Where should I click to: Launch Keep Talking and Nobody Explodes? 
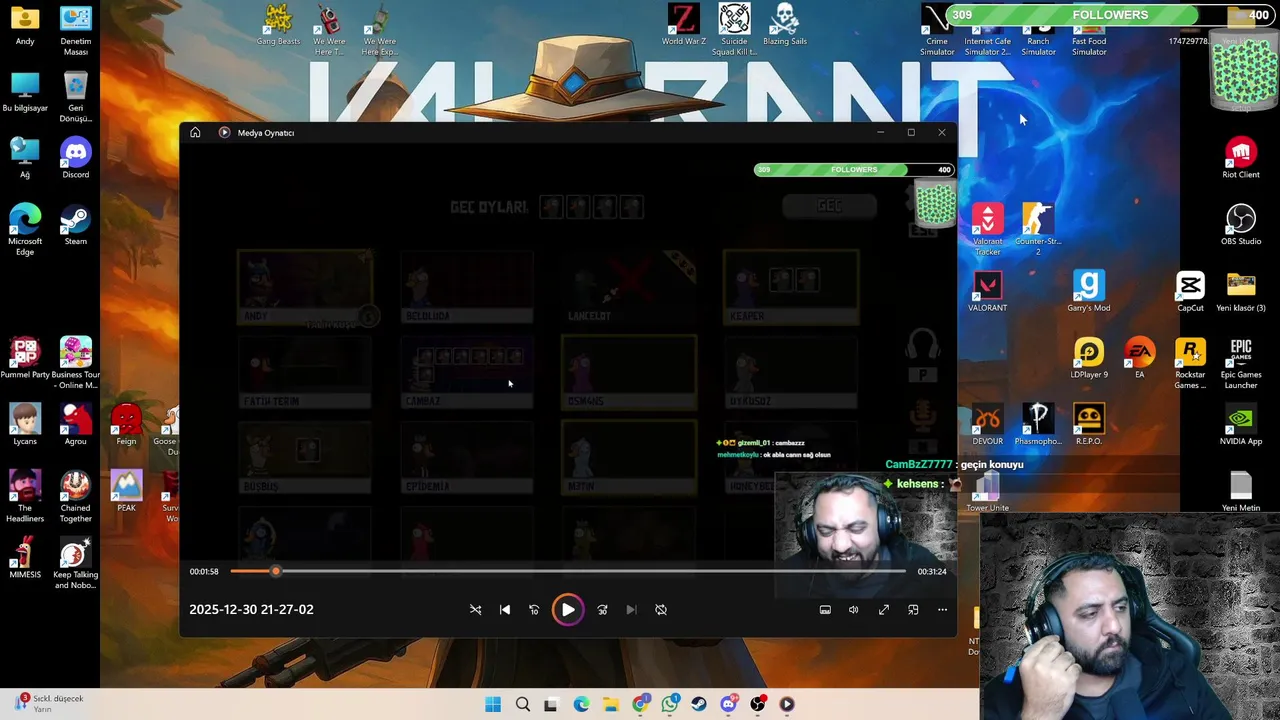pyautogui.click(x=75, y=564)
